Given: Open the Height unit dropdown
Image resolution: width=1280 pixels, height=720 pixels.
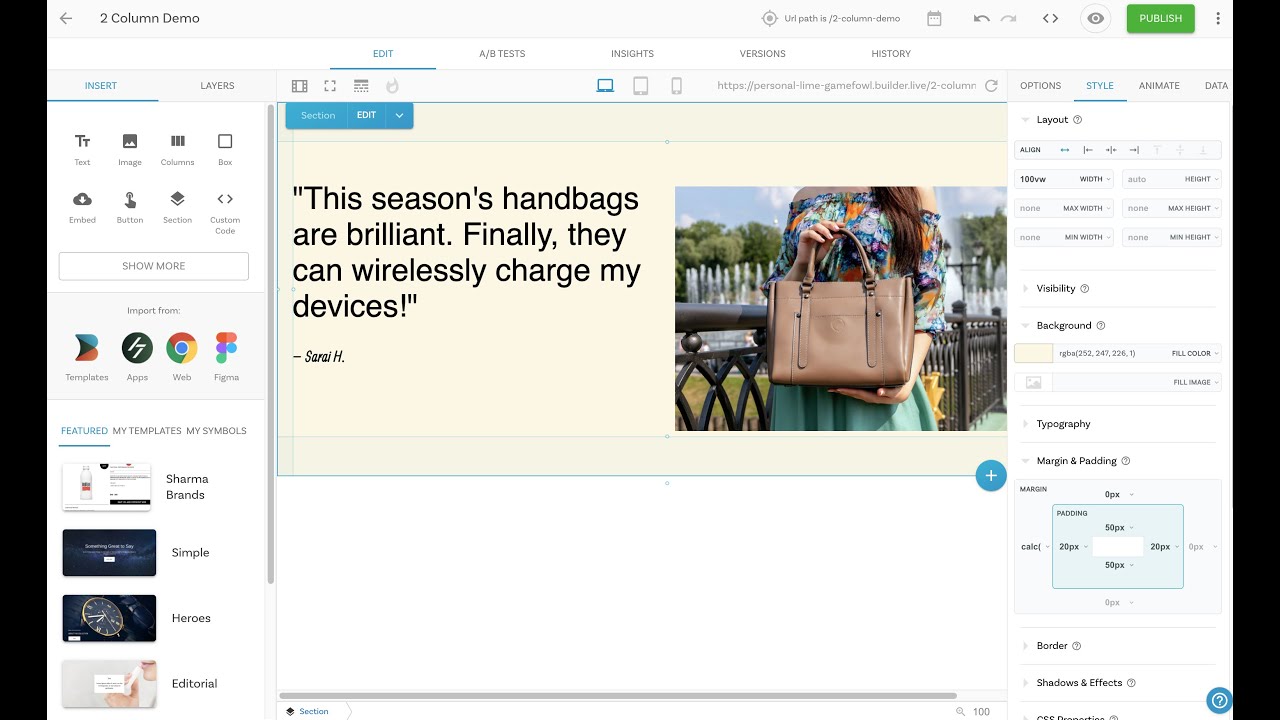Looking at the screenshot, I should pyautogui.click(x=1201, y=179).
